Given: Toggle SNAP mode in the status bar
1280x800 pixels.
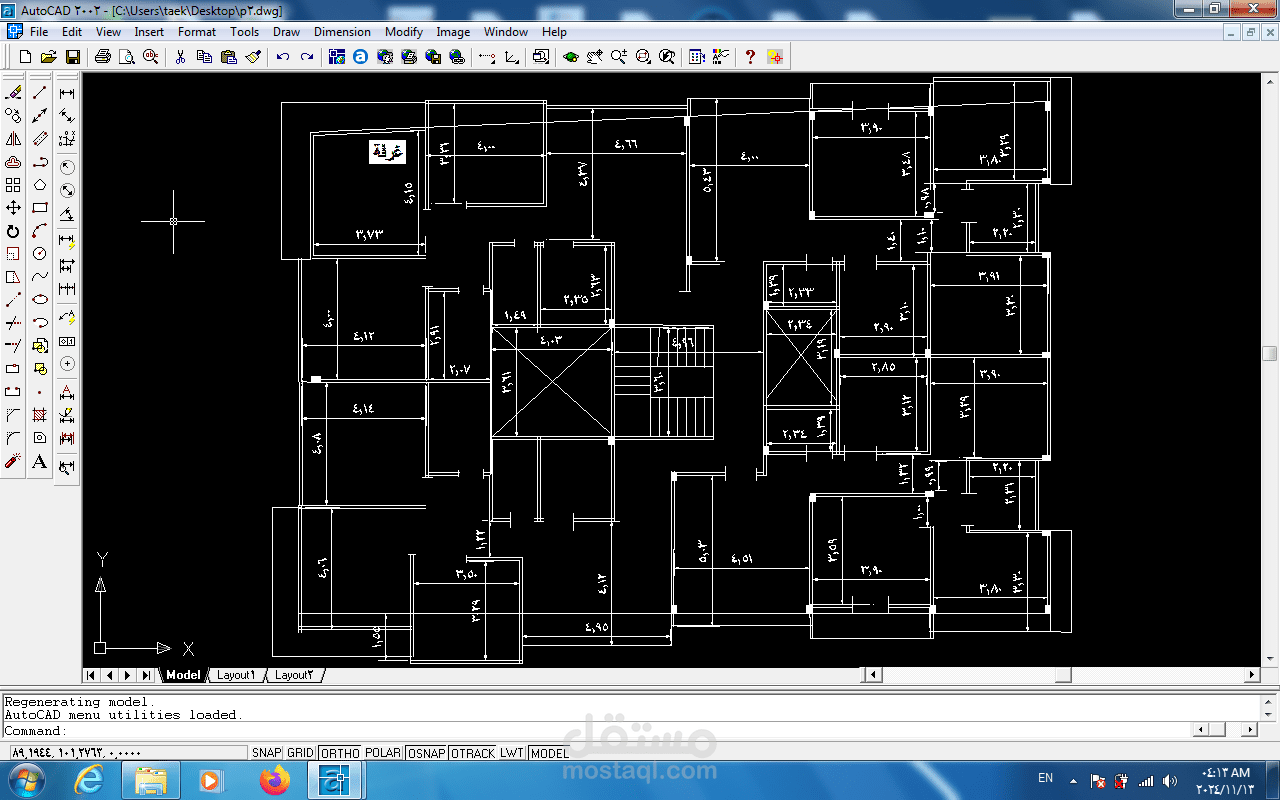Looking at the screenshot, I should [266, 753].
